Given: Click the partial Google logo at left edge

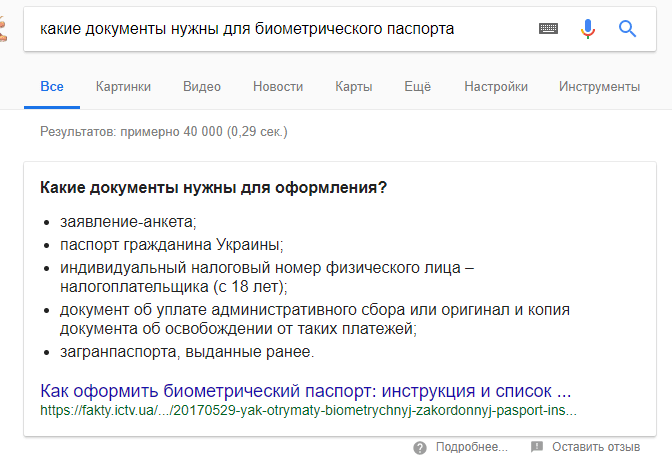Looking at the screenshot, I should tap(4, 29).
